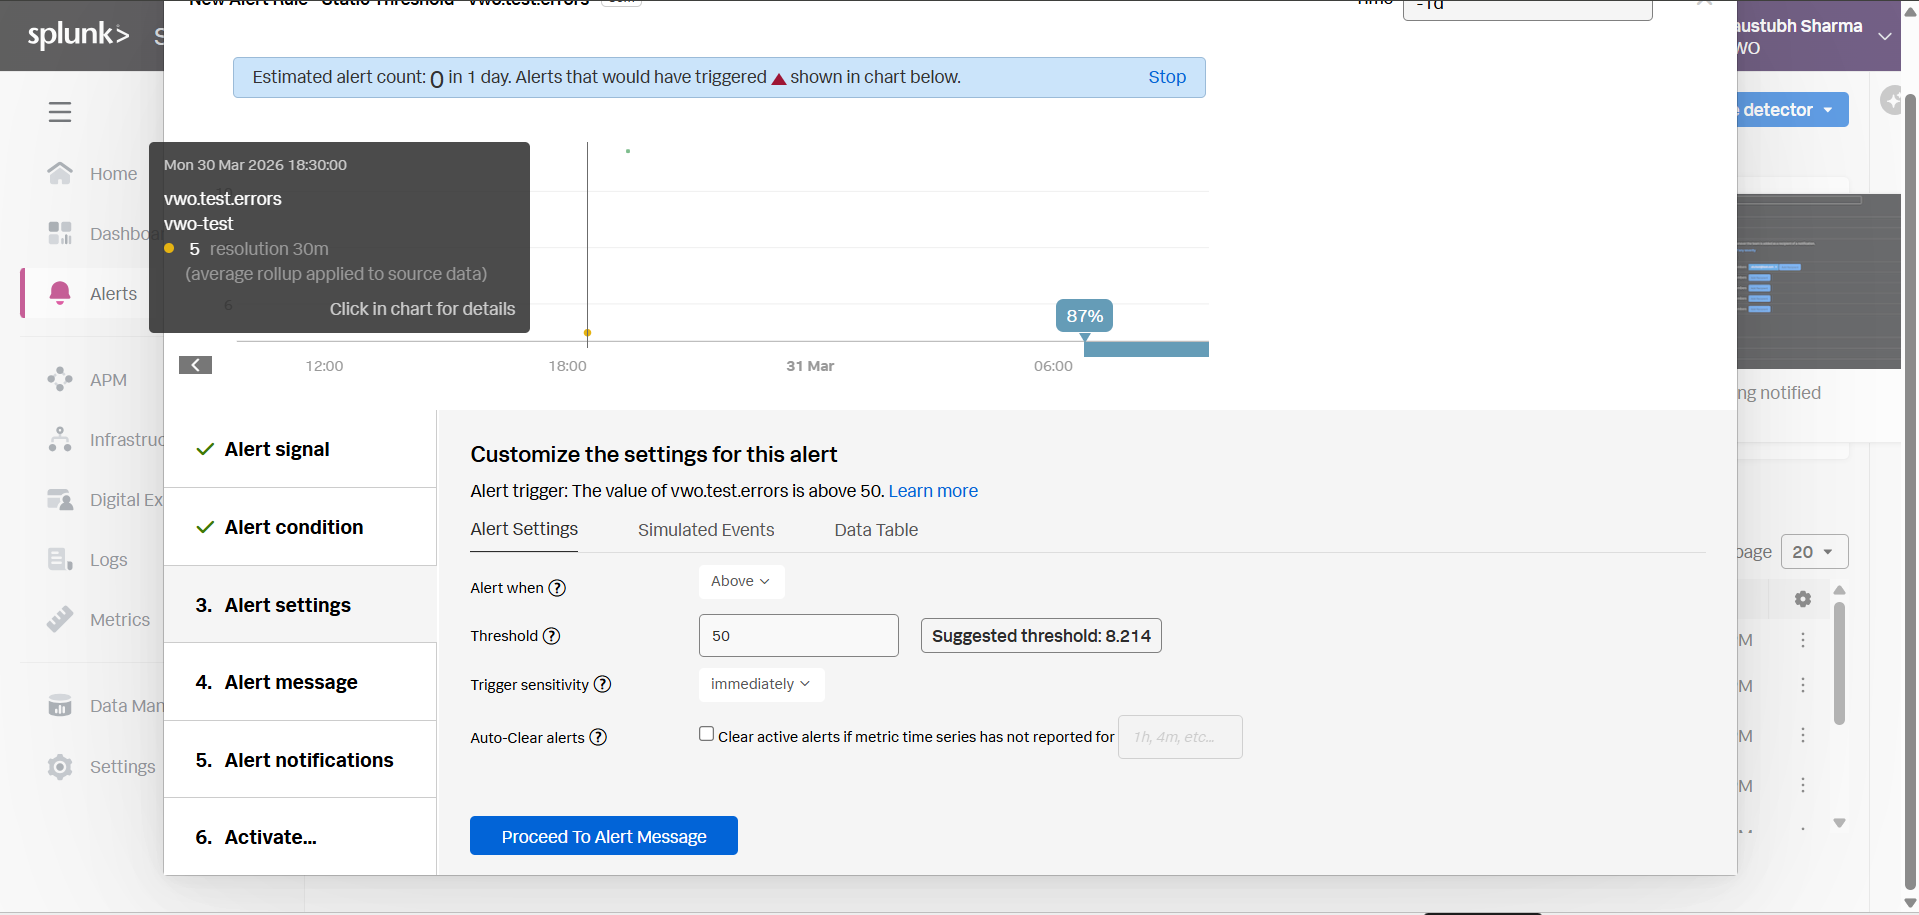
Task: Open the Logs sidebar icon
Action: [x=60, y=559]
